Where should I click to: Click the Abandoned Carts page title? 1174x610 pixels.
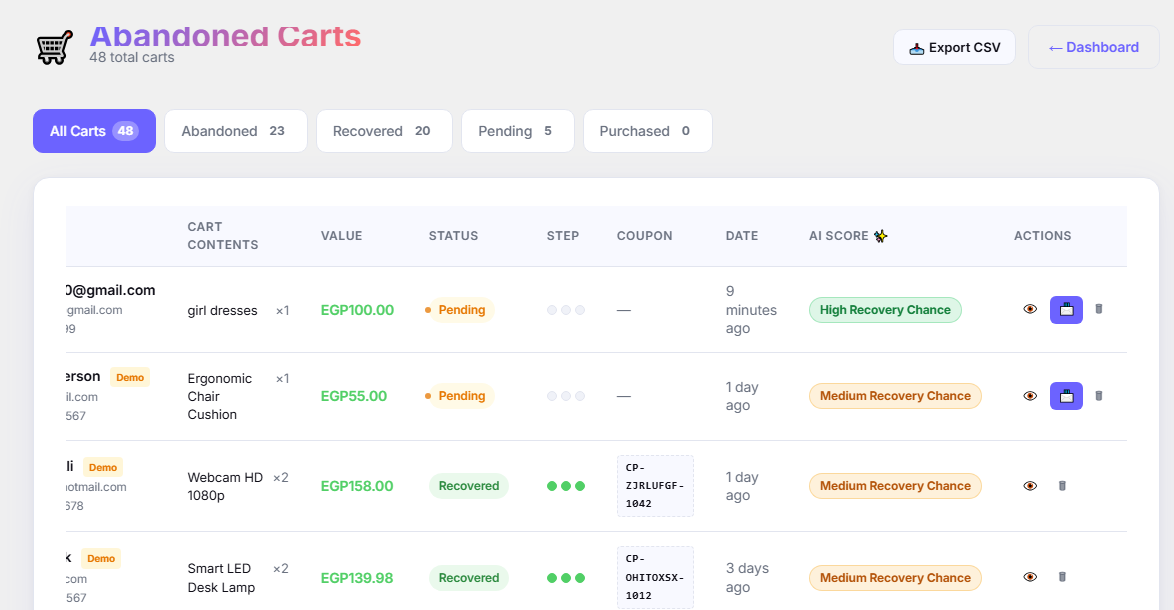point(225,35)
